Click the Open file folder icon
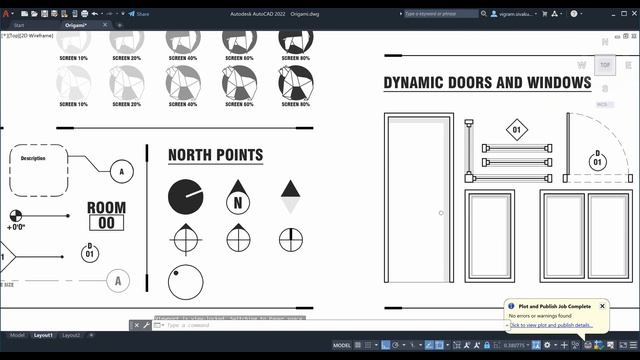640x360 pixels. coord(34,13)
